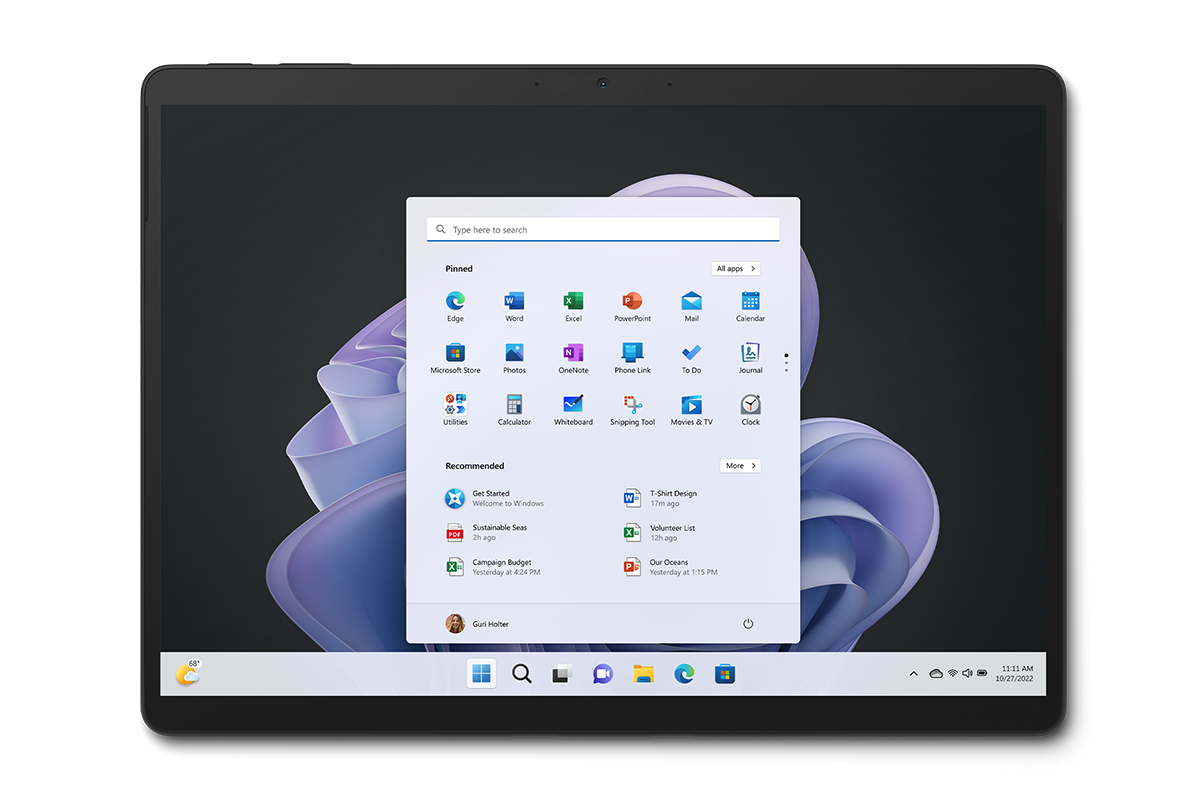Open the Whiteboard app
The image size is (1200, 800).
click(x=573, y=405)
